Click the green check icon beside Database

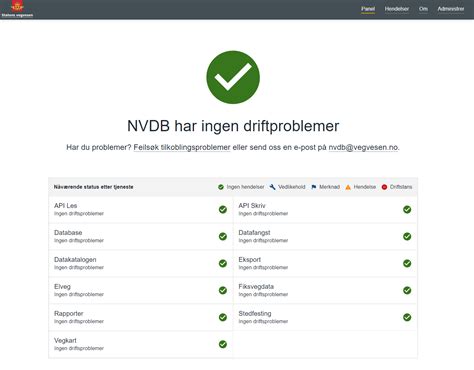(223, 236)
